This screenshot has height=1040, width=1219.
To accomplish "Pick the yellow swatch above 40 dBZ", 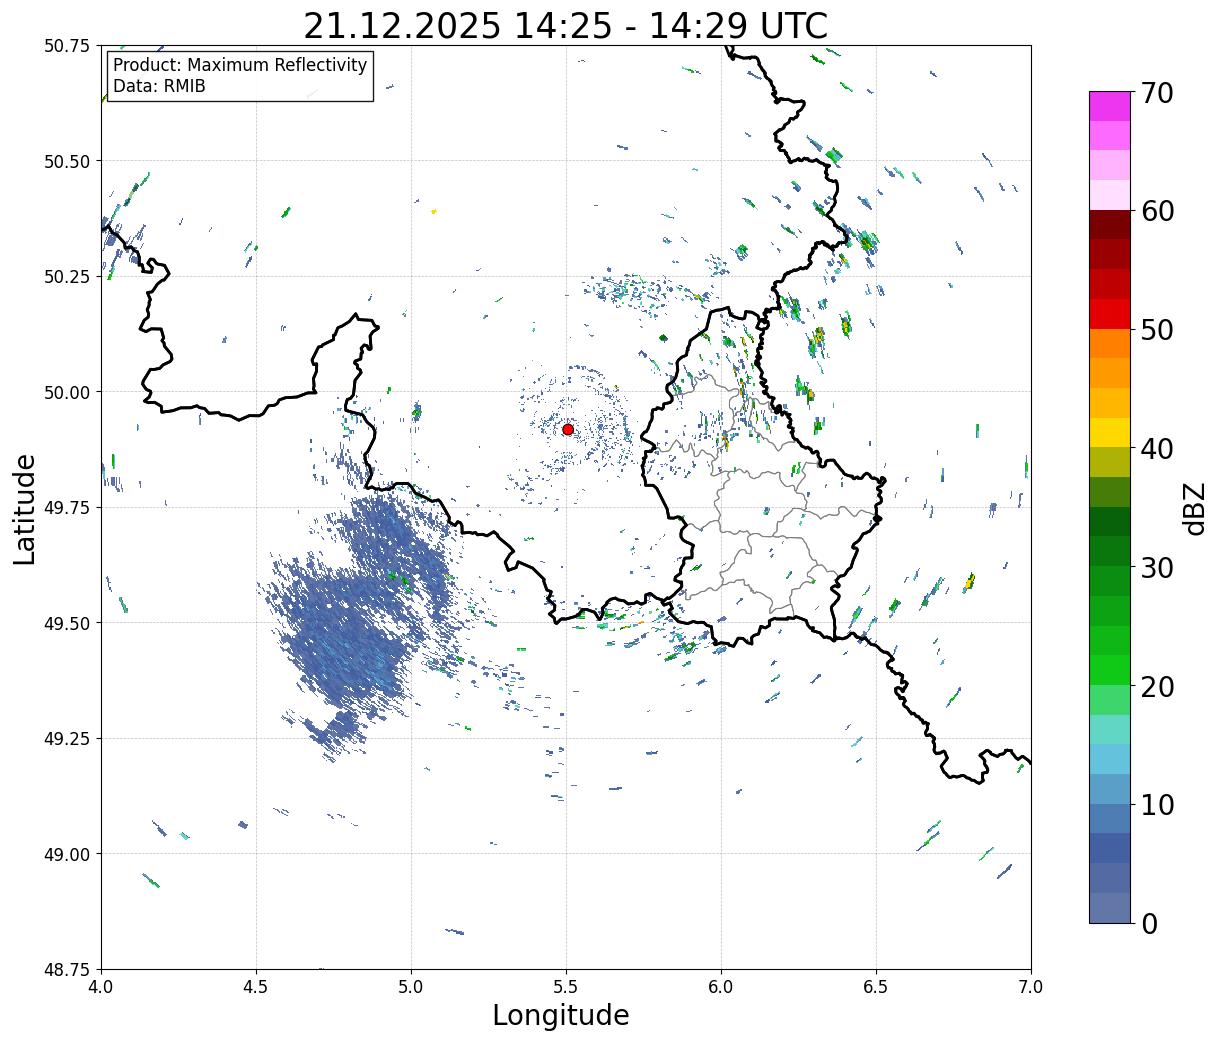I will pos(1110,432).
